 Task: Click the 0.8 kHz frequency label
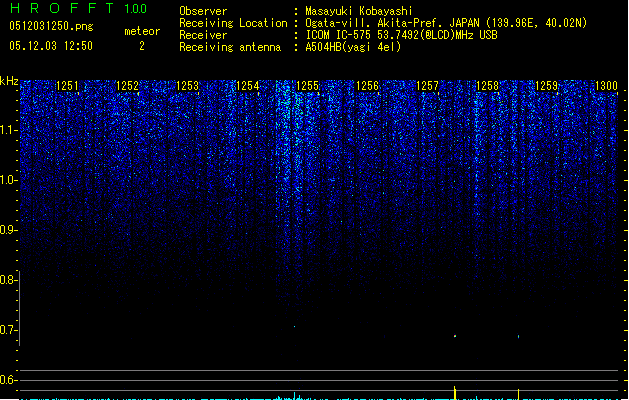tap(8, 280)
